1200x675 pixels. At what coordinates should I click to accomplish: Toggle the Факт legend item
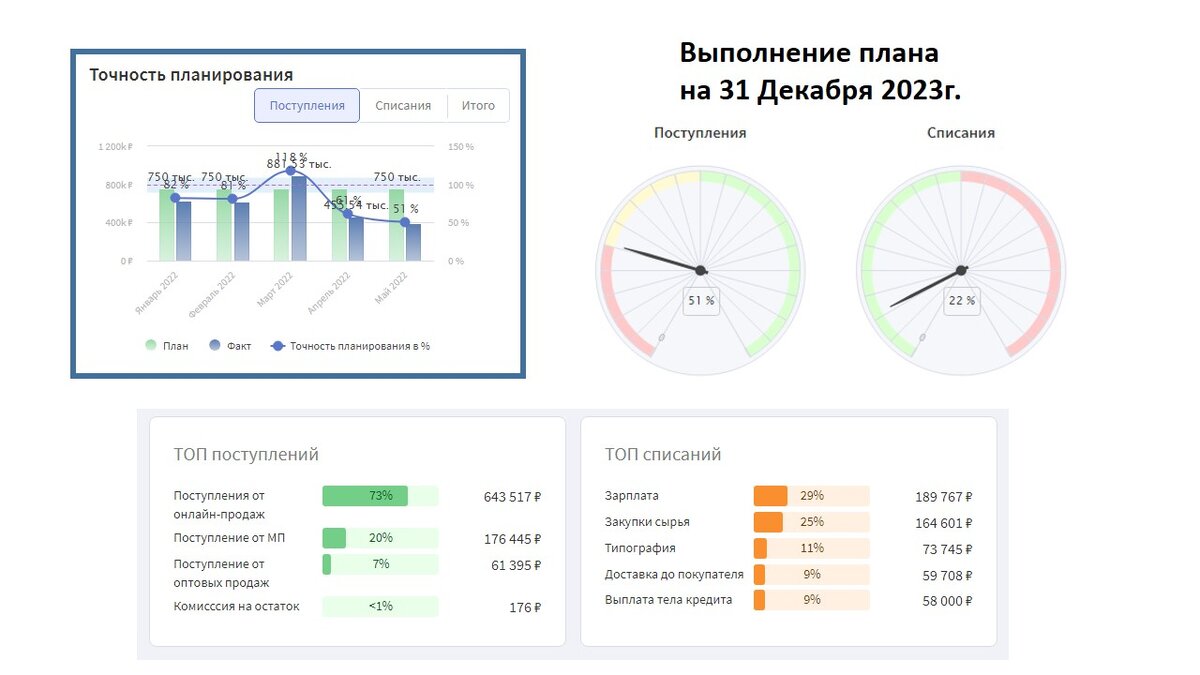pyautogui.click(x=230, y=346)
